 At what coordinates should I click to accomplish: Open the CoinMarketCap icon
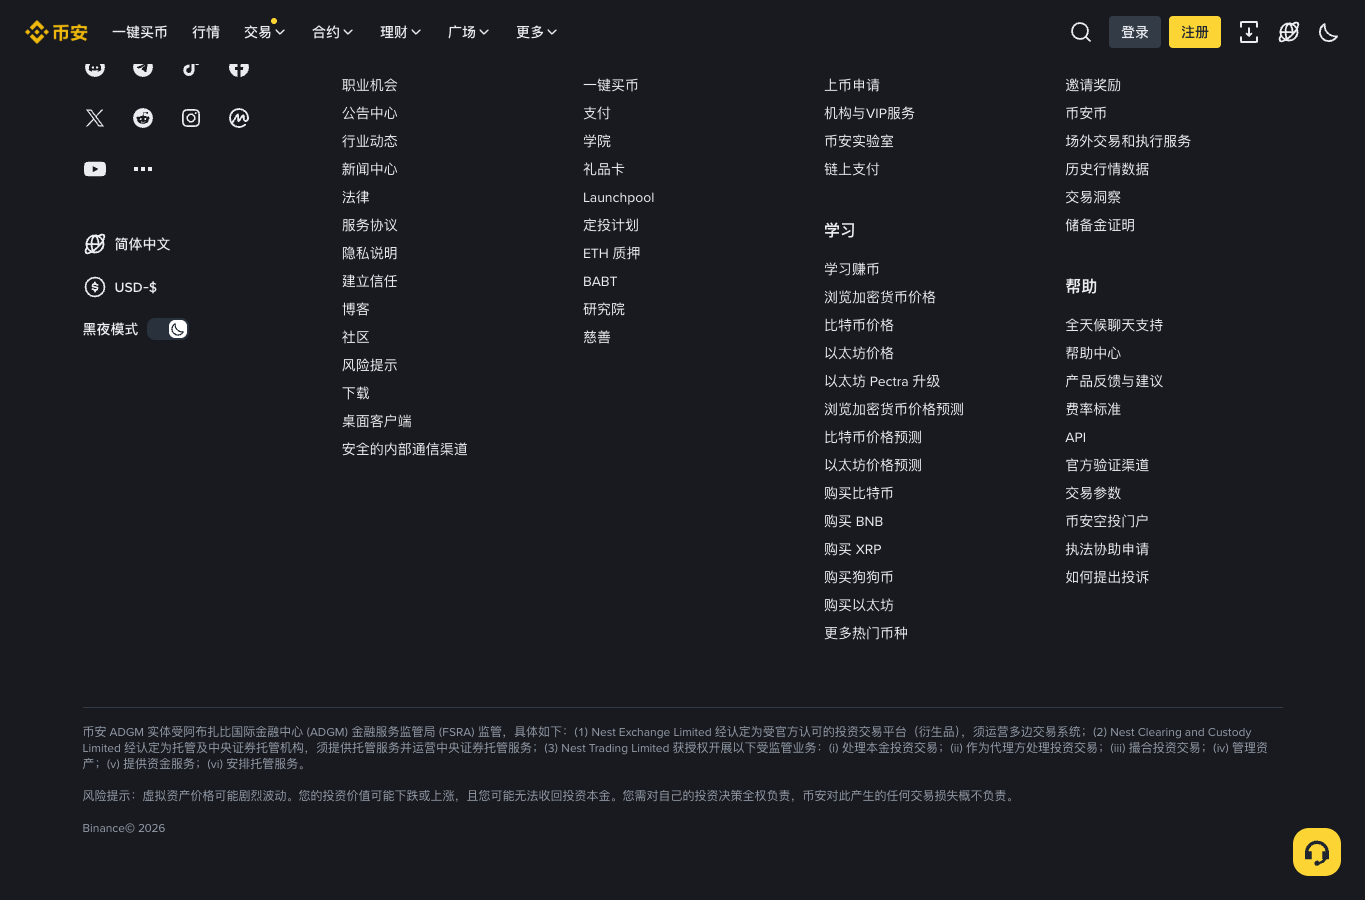[x=239, y=118]
